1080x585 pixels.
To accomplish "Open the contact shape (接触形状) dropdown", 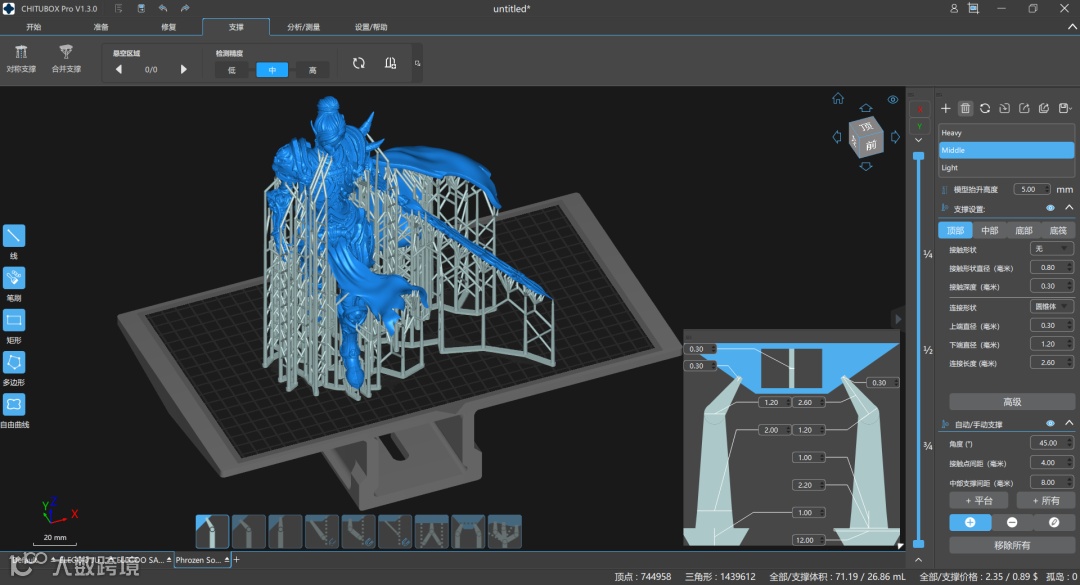I will click(x=1051, y=249).
